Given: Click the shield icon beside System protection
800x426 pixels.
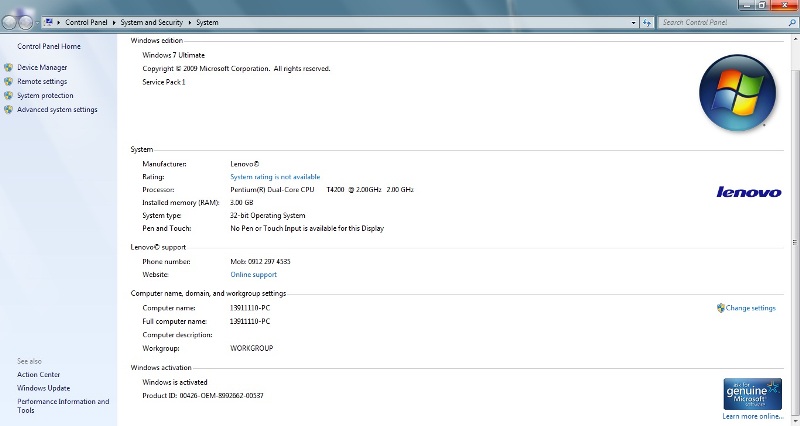Looking at the screenshot, I should tap(8, 95).
